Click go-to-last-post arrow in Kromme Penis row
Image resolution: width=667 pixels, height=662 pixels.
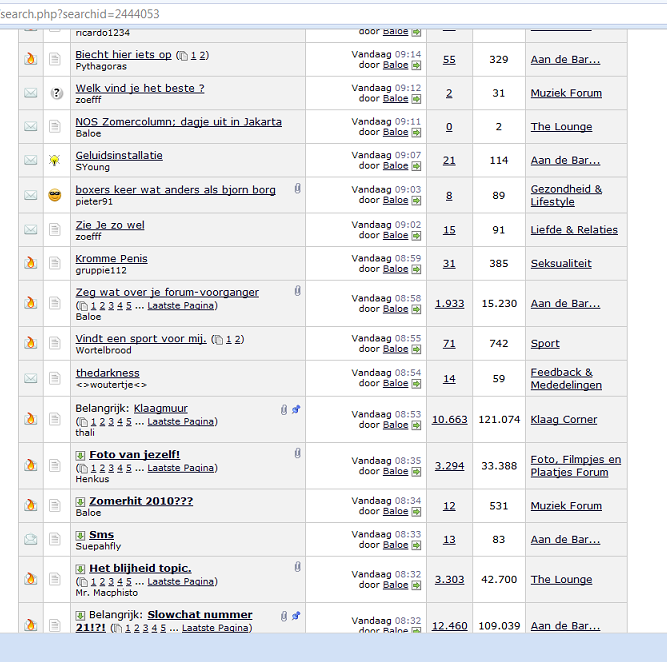(x=416, y=268)
